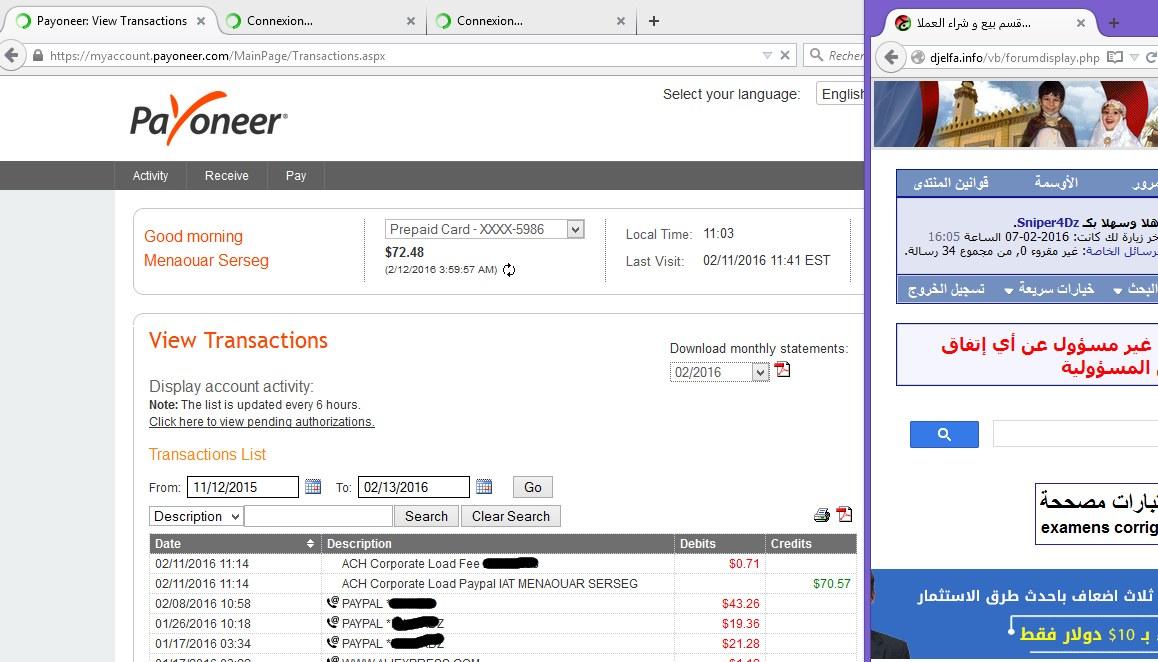
Task: Click the To date field showing 02/13/2016
Action: 414,487
